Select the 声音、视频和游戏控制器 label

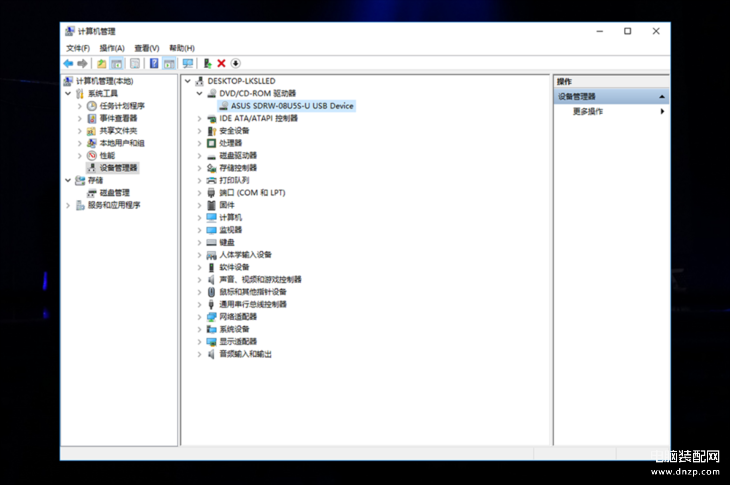click(260, 280)
